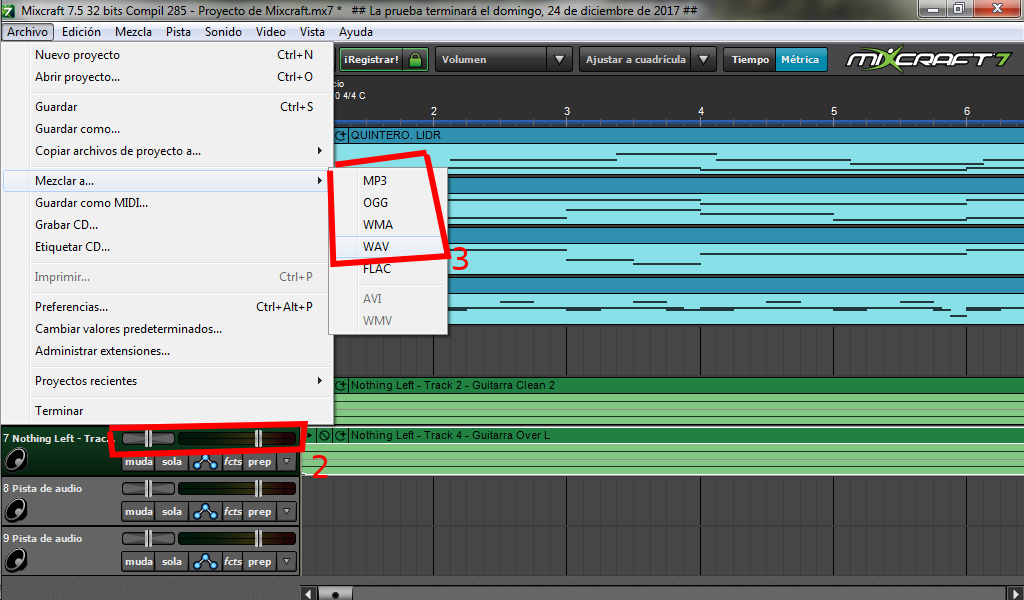The image size is (1024, 600).
Task: Expand prep options arrow on track 8
Action: click(286, 512)
